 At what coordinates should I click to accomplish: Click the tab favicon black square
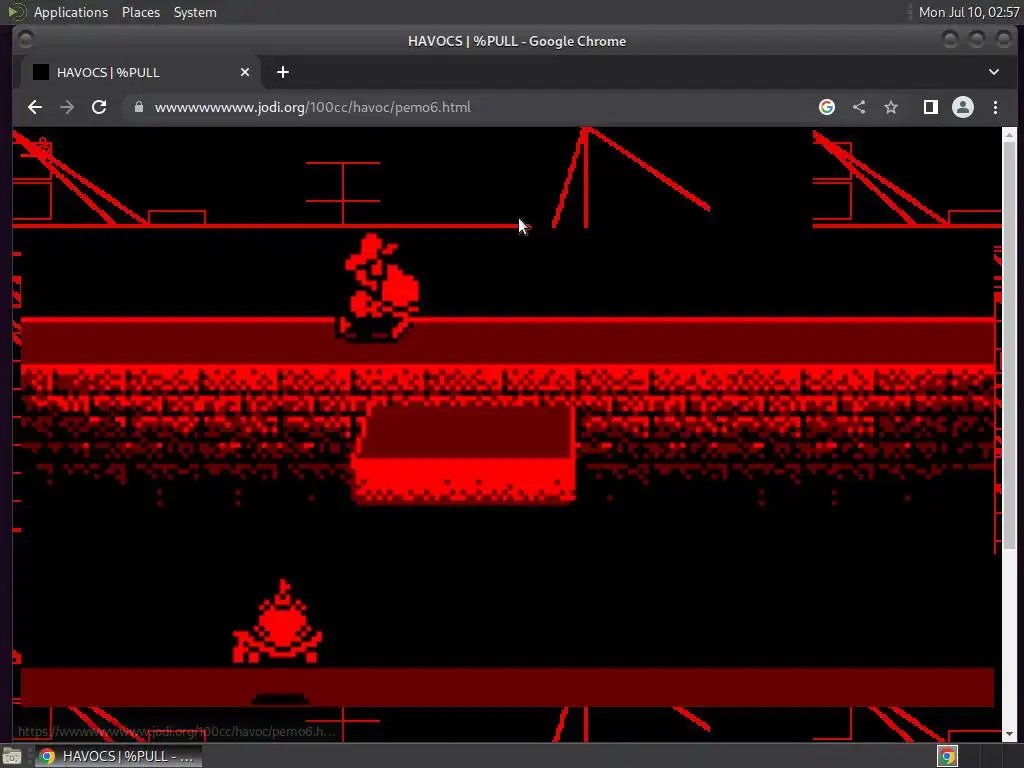click(x=40, y=72)
